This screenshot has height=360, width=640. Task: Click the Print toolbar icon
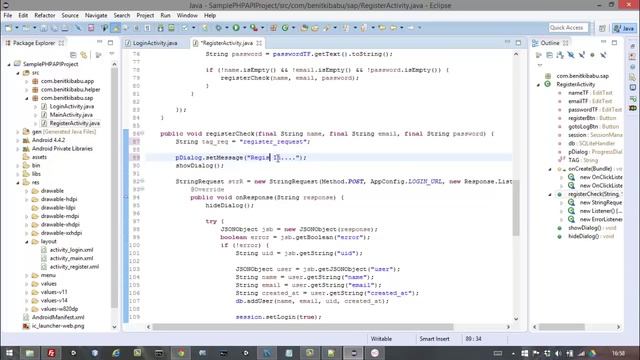click(64, 28)
